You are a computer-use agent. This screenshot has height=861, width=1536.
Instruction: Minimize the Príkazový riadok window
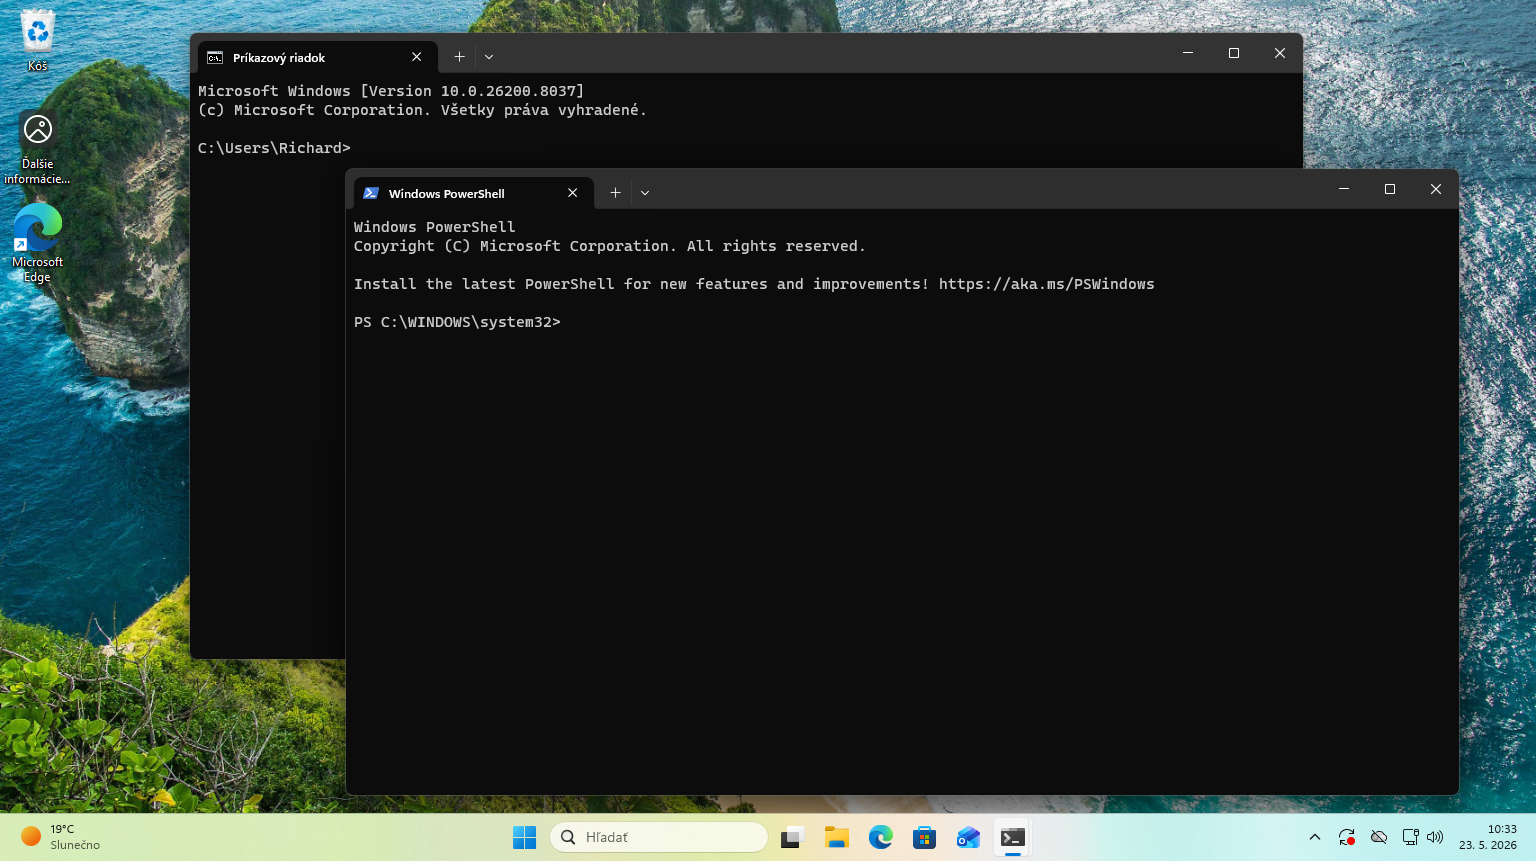coord(1188,53)
